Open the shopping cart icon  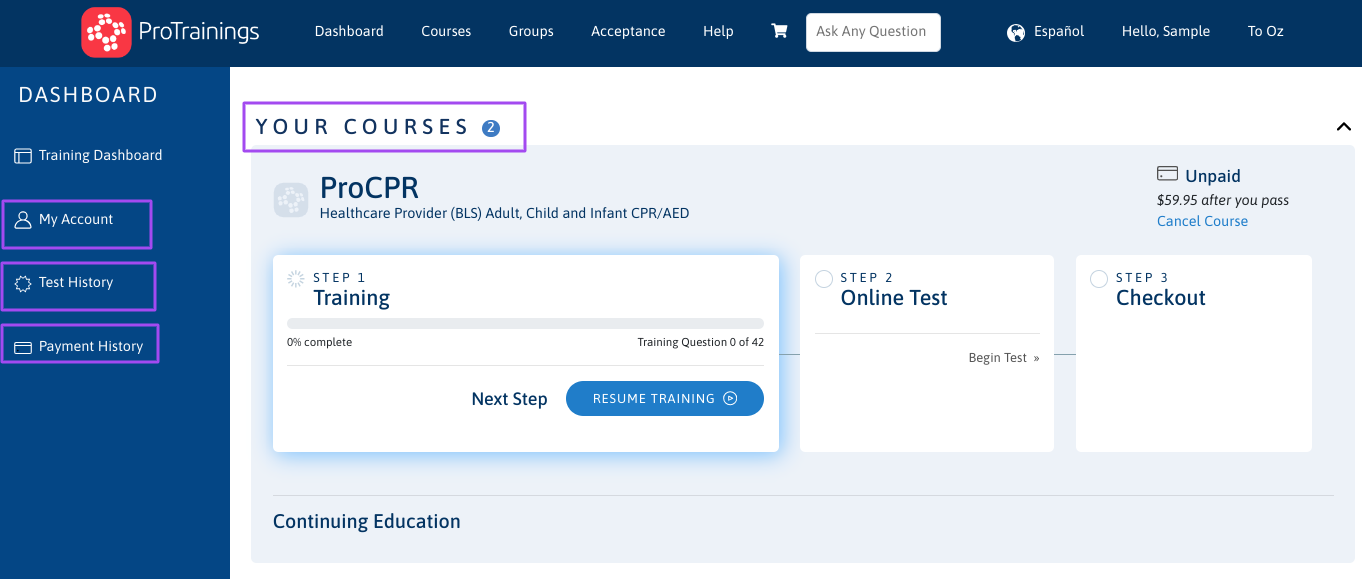(x=779, y=31)
